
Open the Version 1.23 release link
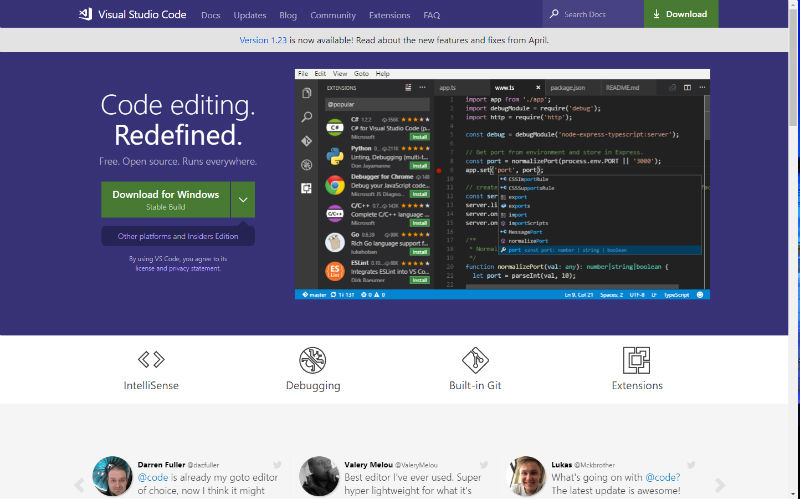click(263, 40)
